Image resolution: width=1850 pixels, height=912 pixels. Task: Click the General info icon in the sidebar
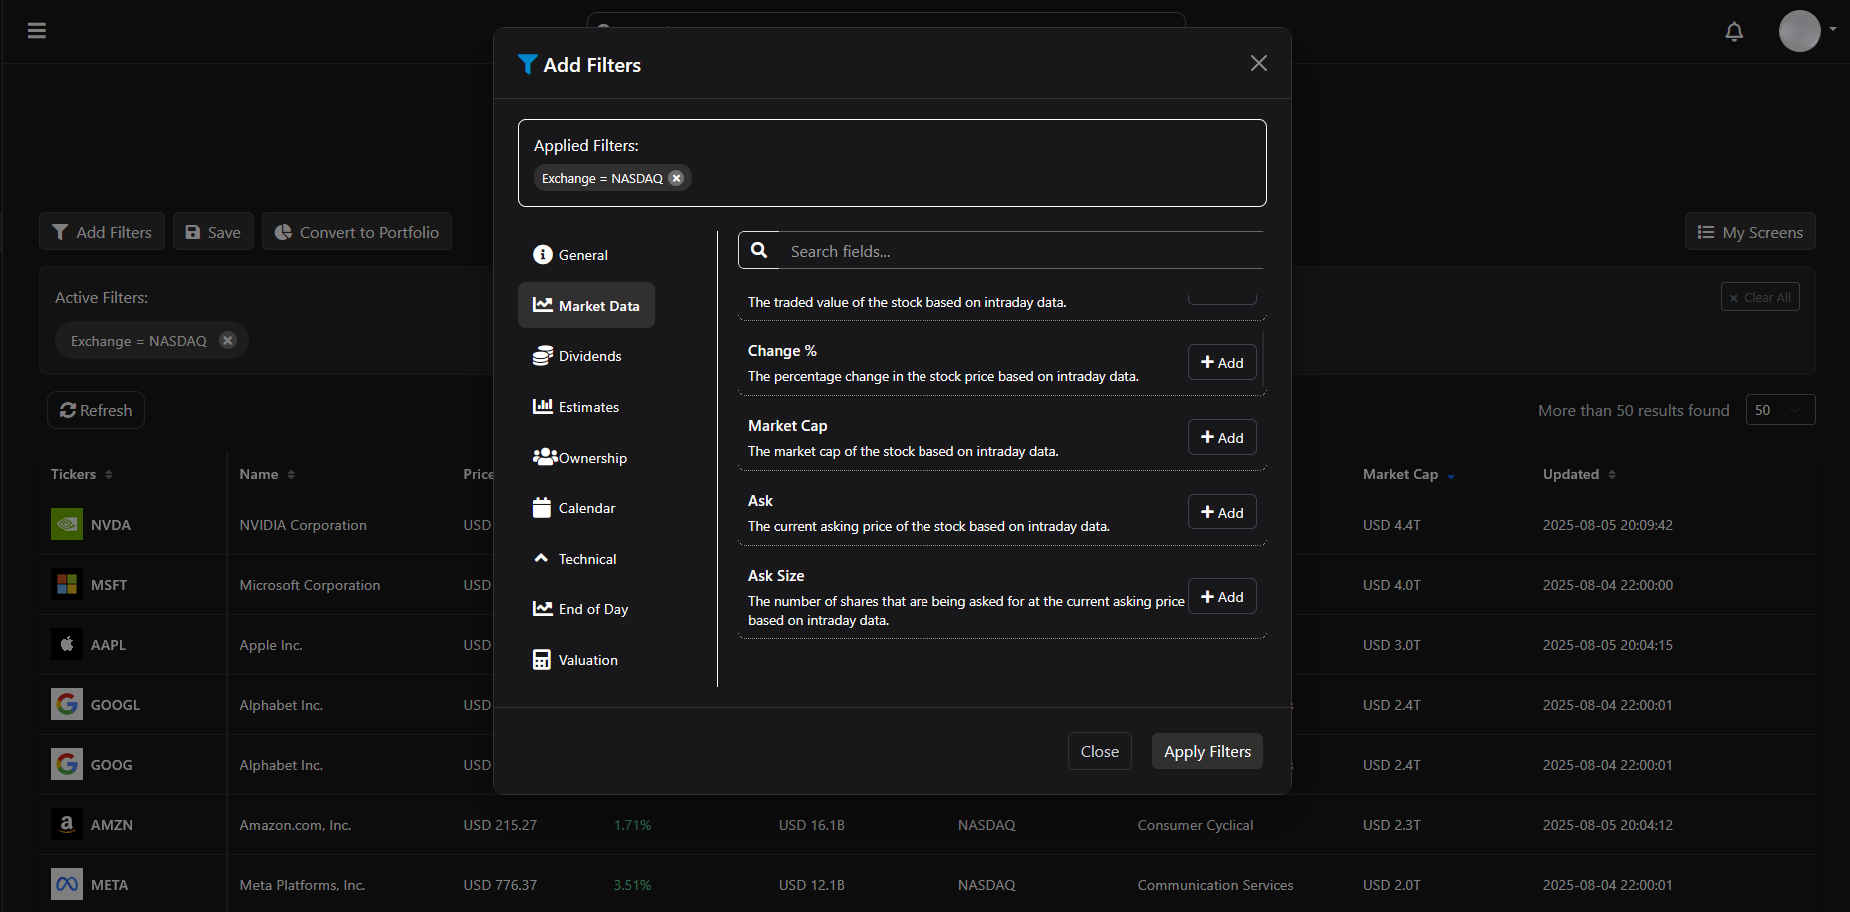(543, 254)
